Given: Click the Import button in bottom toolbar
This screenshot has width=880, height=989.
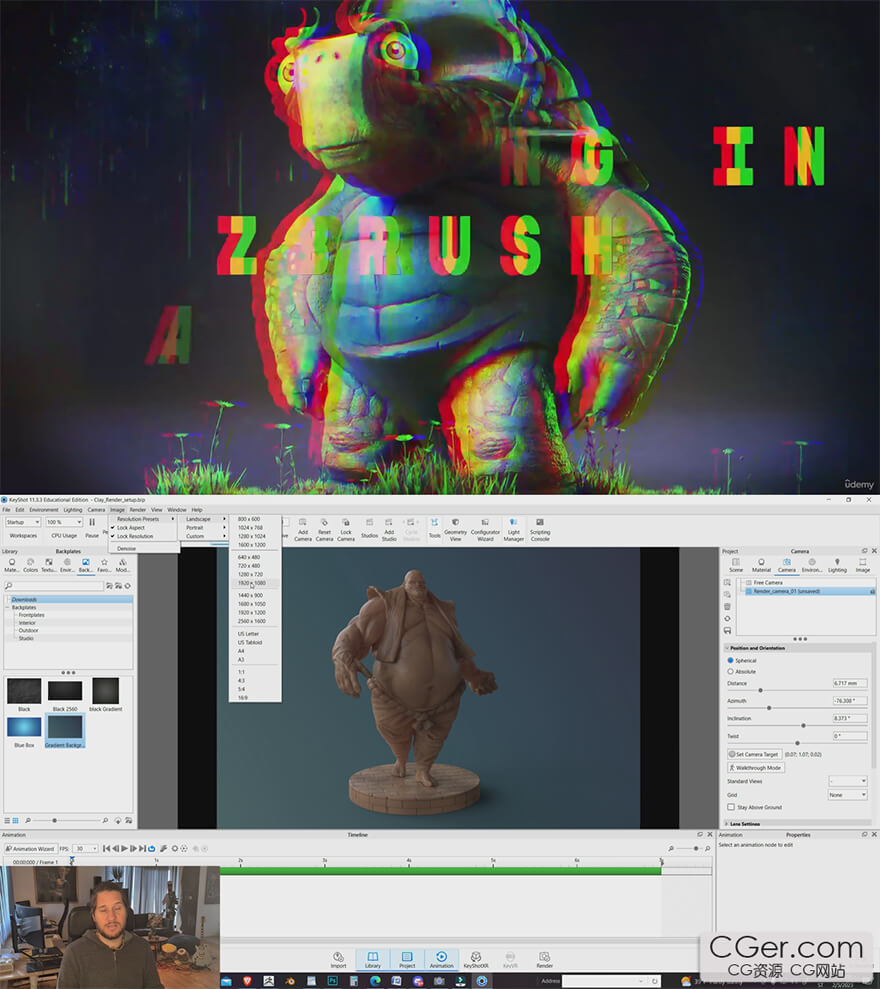Looking at the screenshot, I should pyautogui.click(x=338, y=960).
